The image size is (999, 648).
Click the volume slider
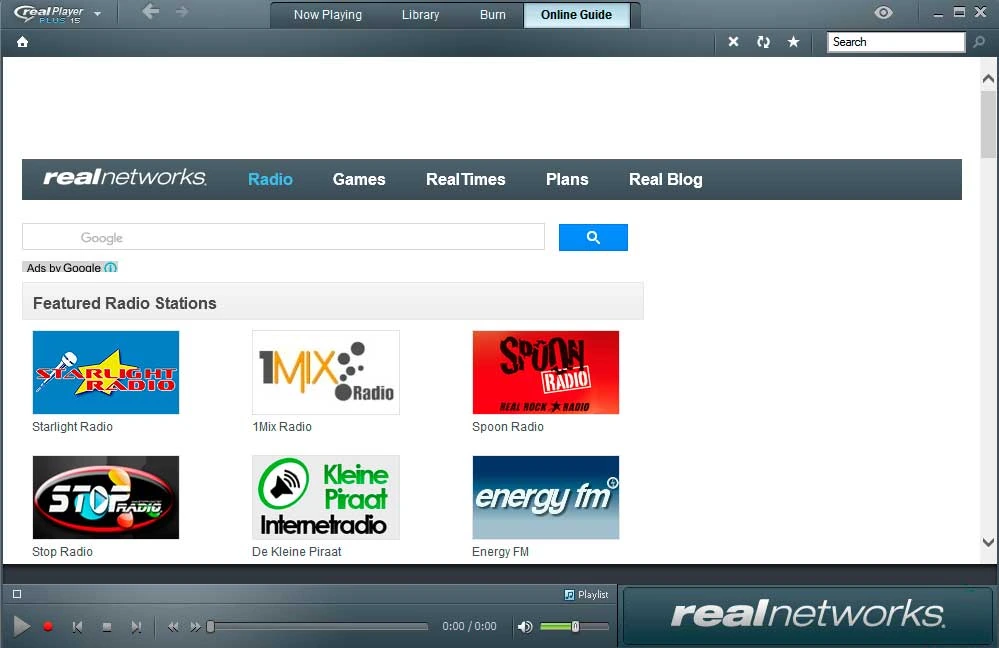[x=574, y=627]
